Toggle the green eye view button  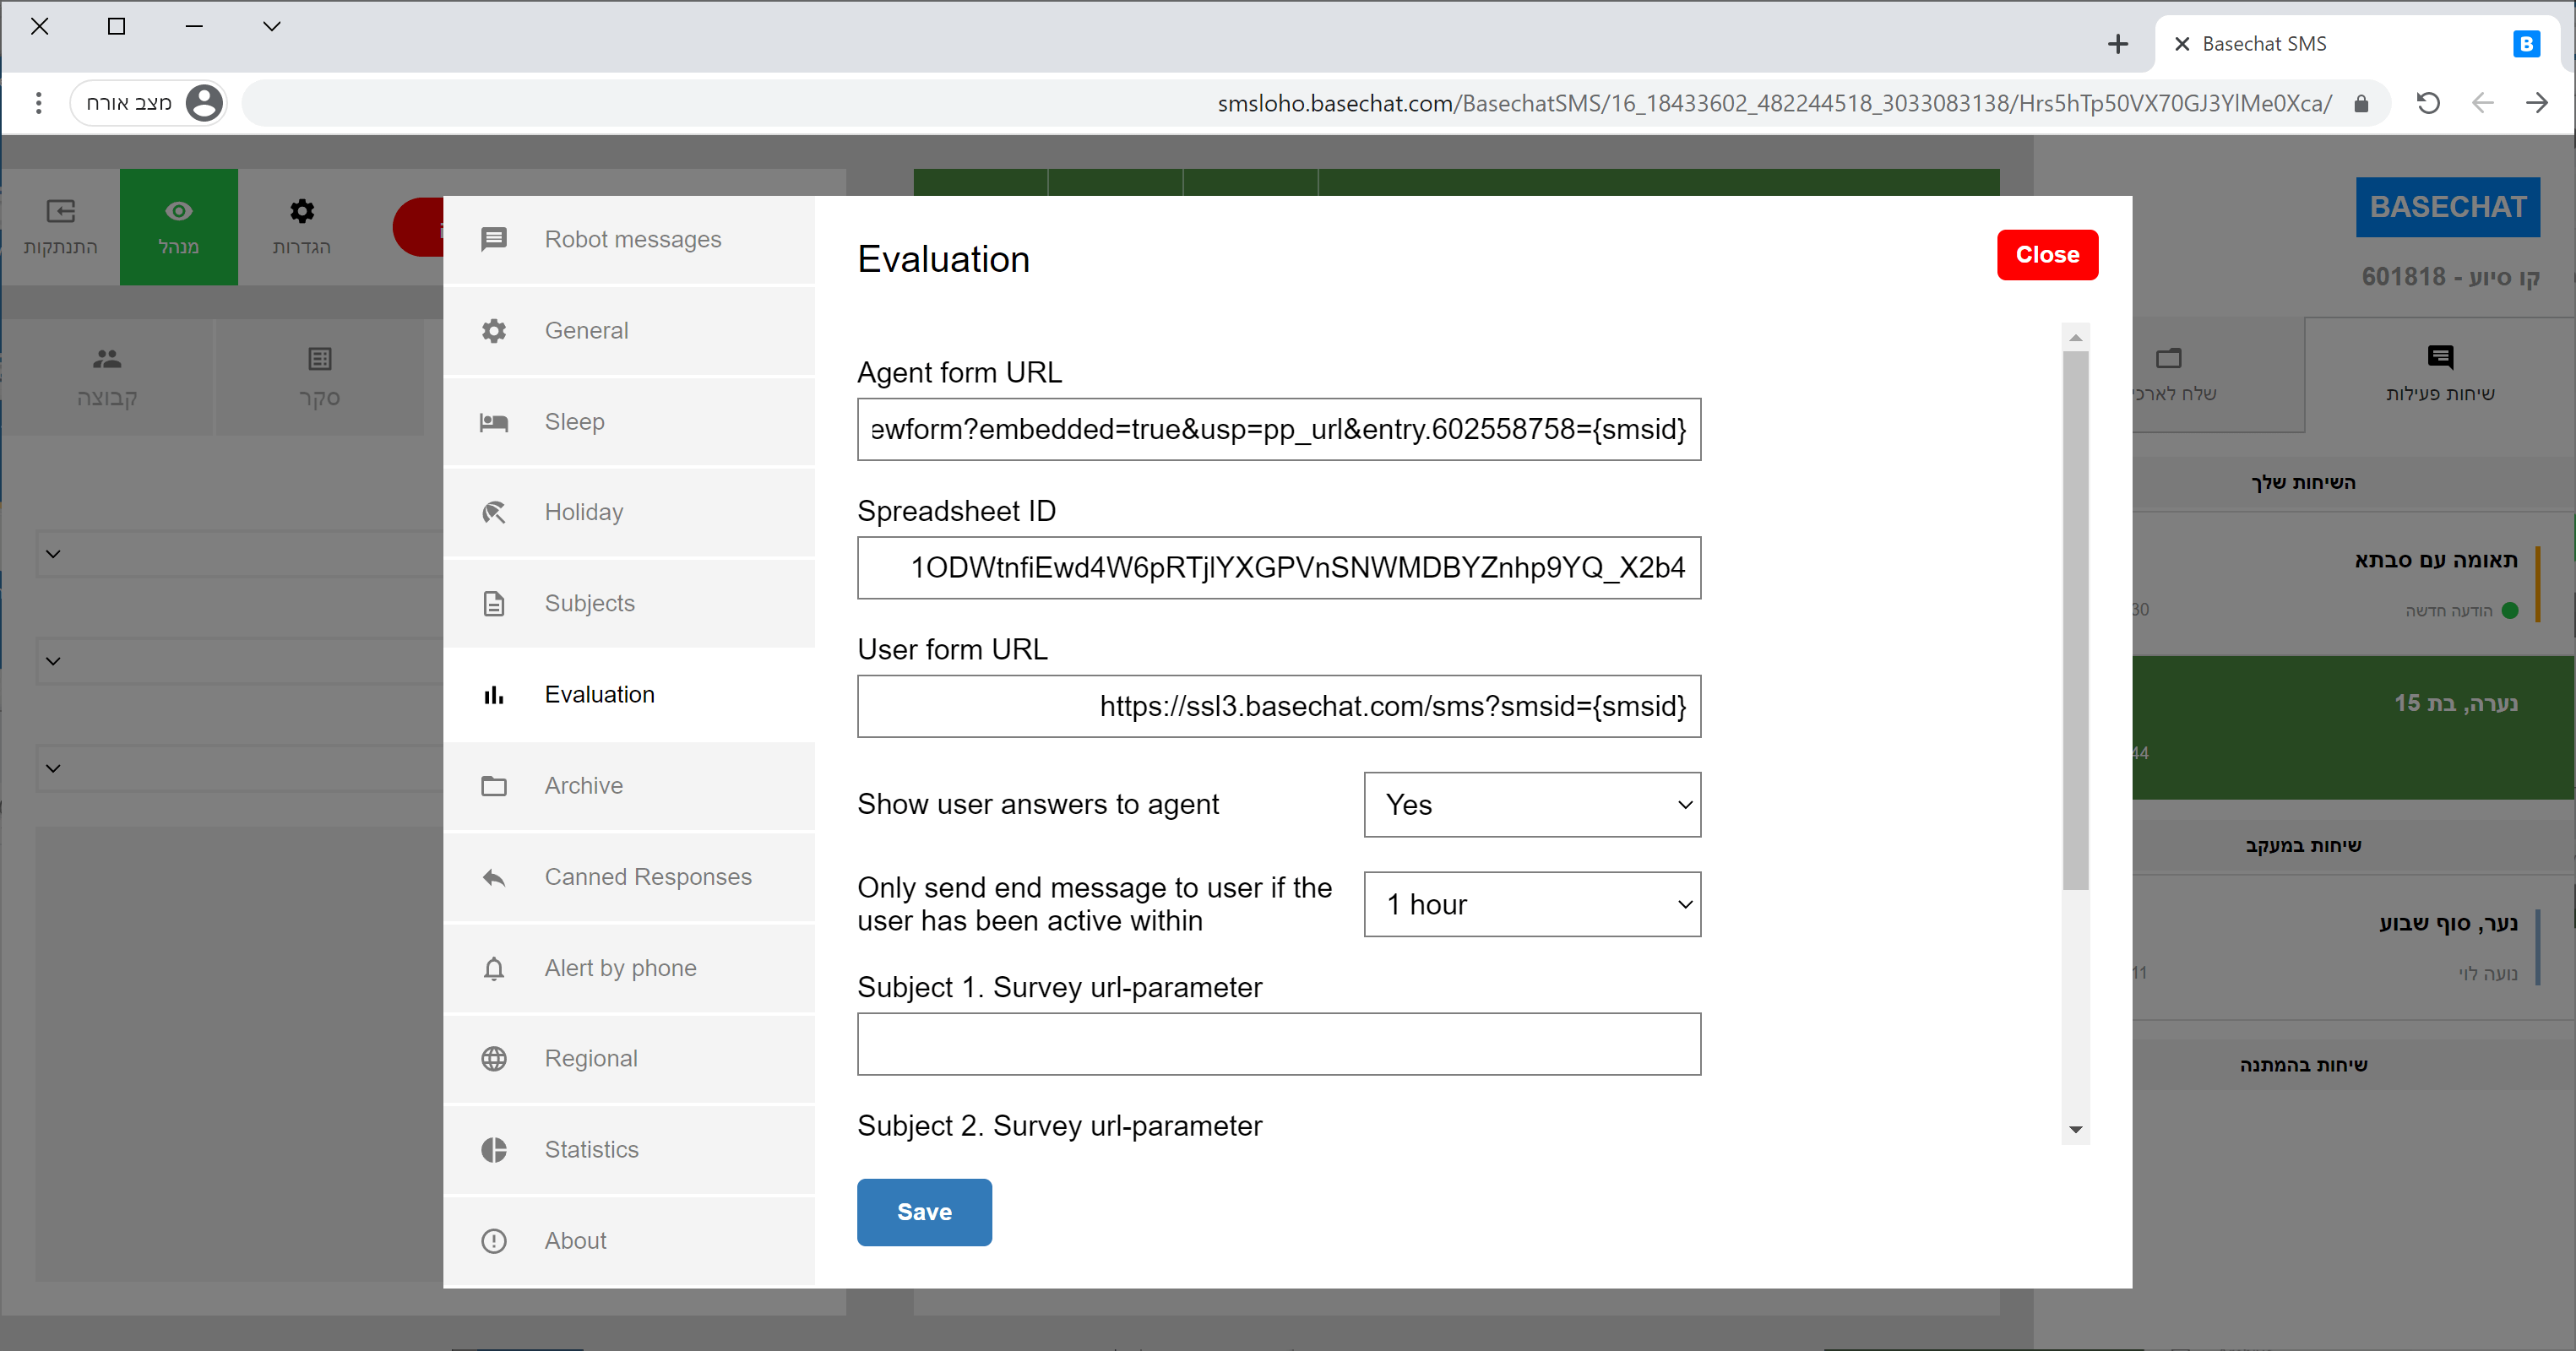(x=179, y=227)
